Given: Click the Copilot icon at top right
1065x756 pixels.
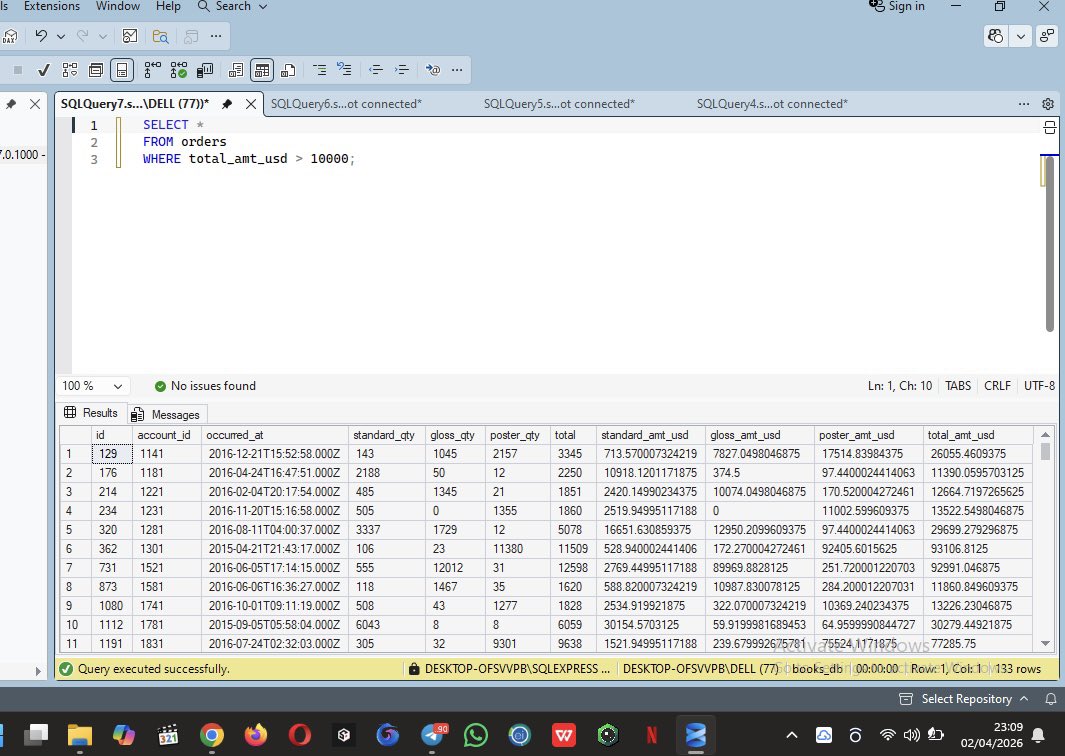Looking at the screenshot, I should pos(996,36).
